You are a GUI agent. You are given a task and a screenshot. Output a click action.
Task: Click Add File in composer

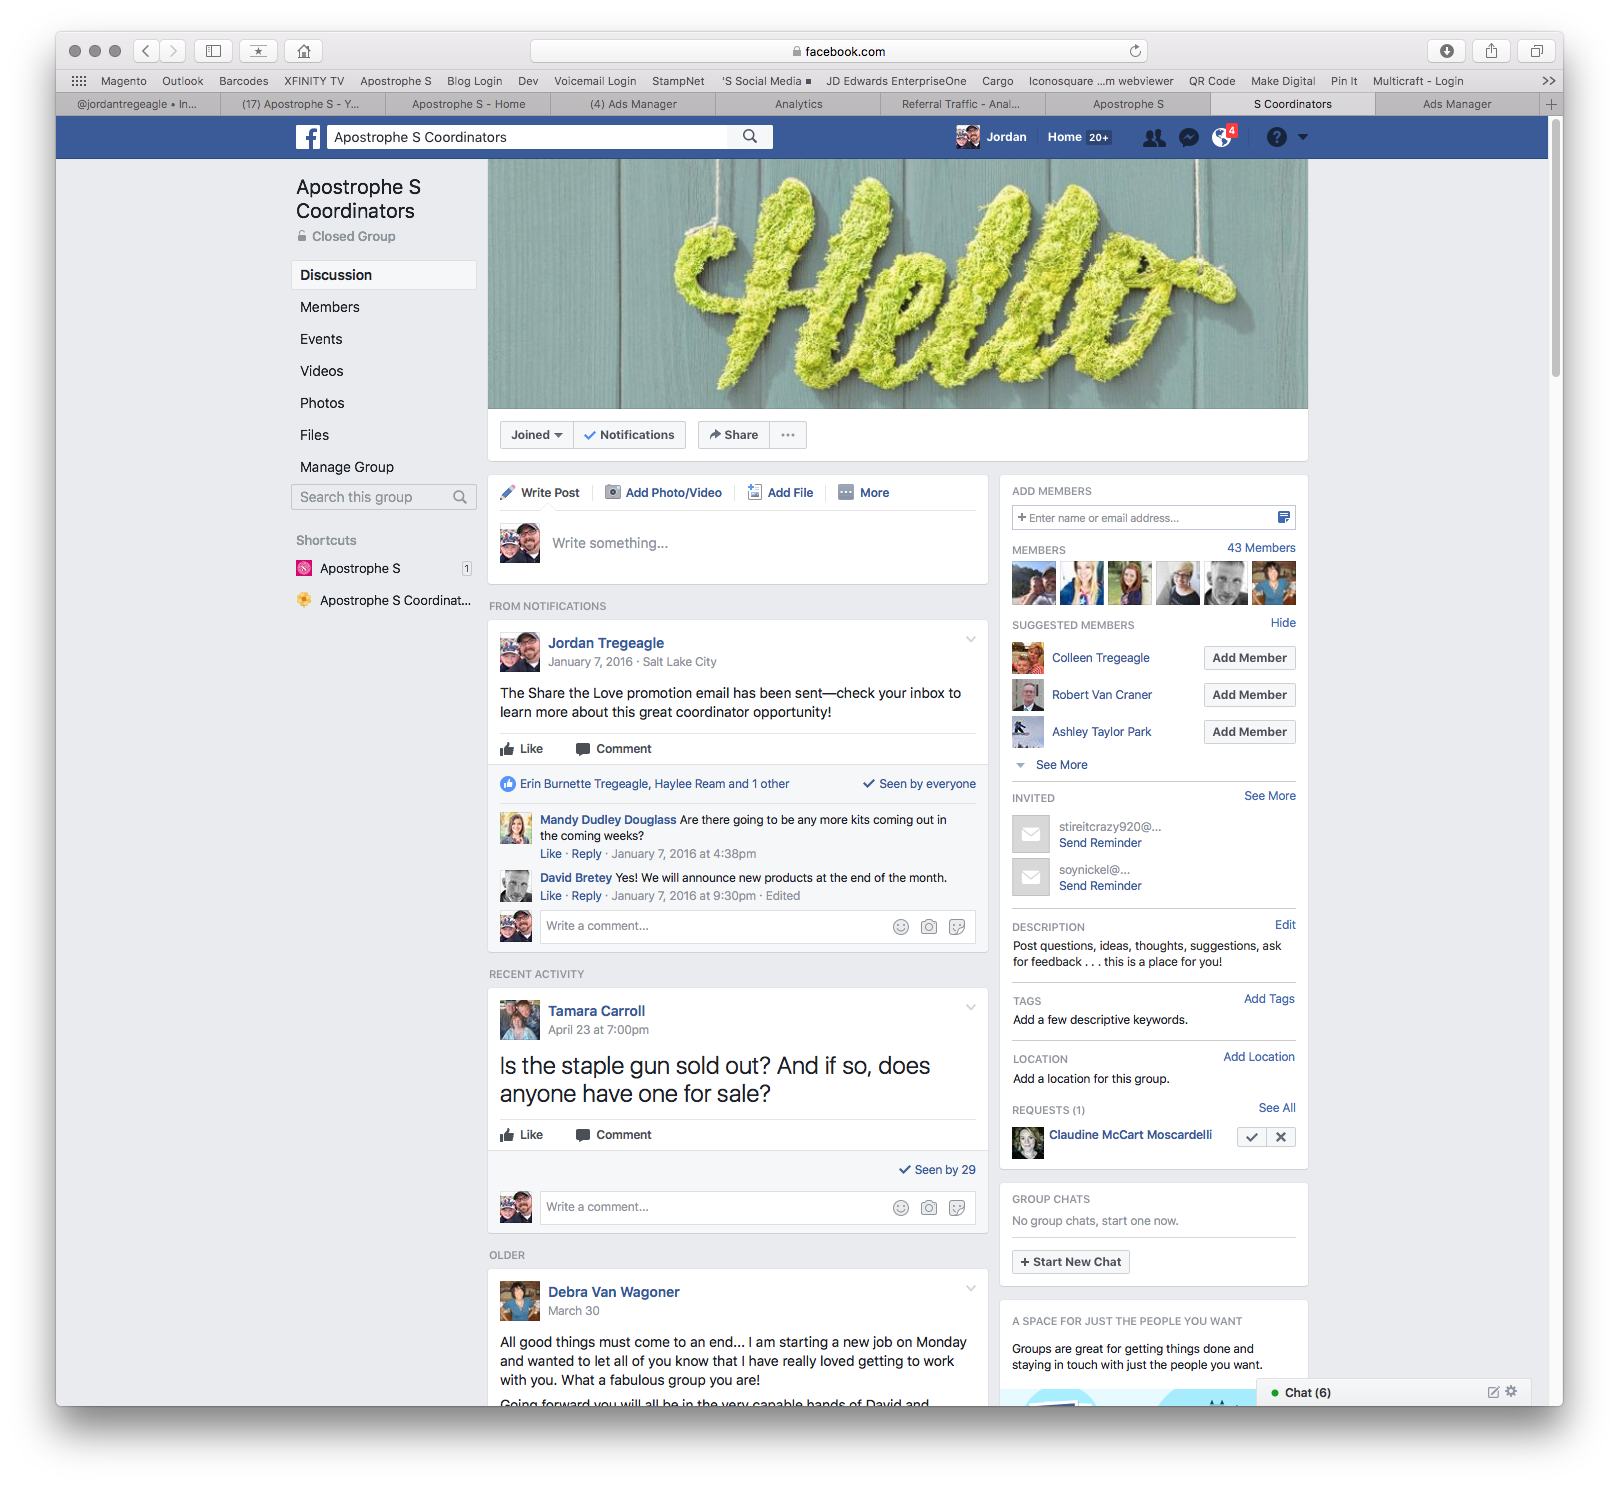[x=781, y=493]
